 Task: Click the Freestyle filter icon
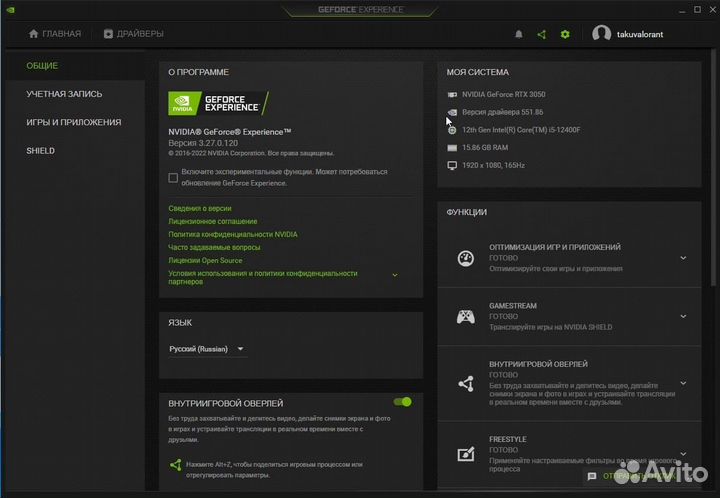(466, 454)
